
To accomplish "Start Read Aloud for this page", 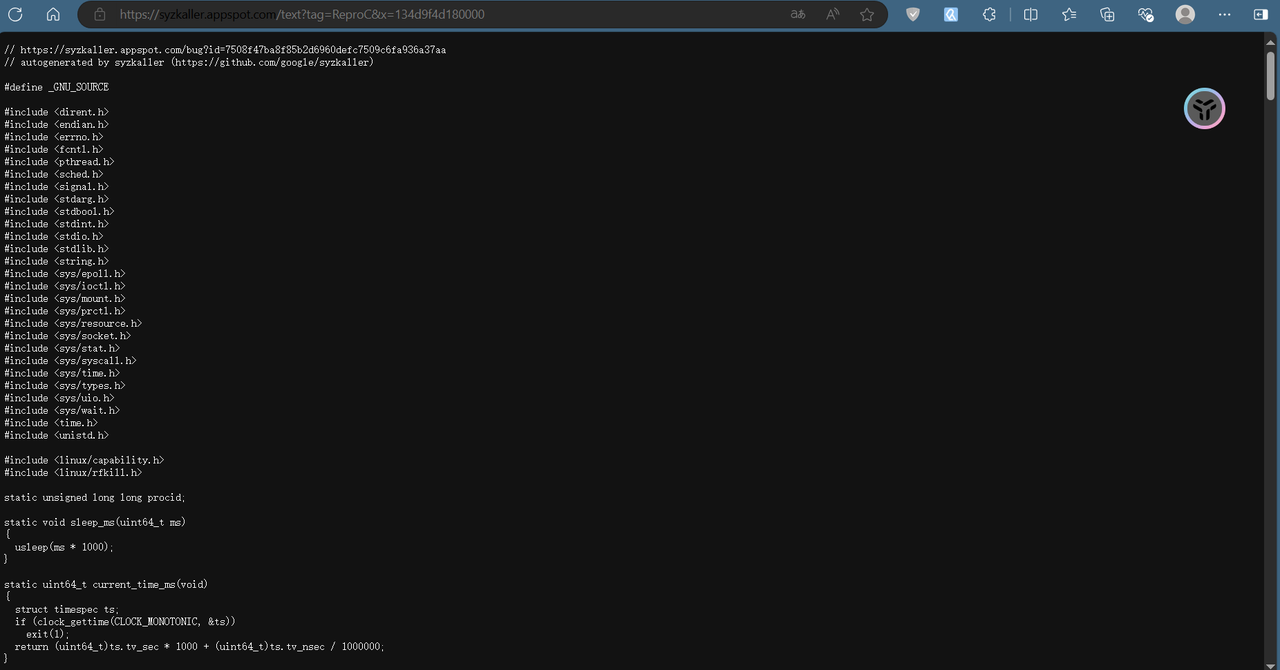I will (833, 15).
